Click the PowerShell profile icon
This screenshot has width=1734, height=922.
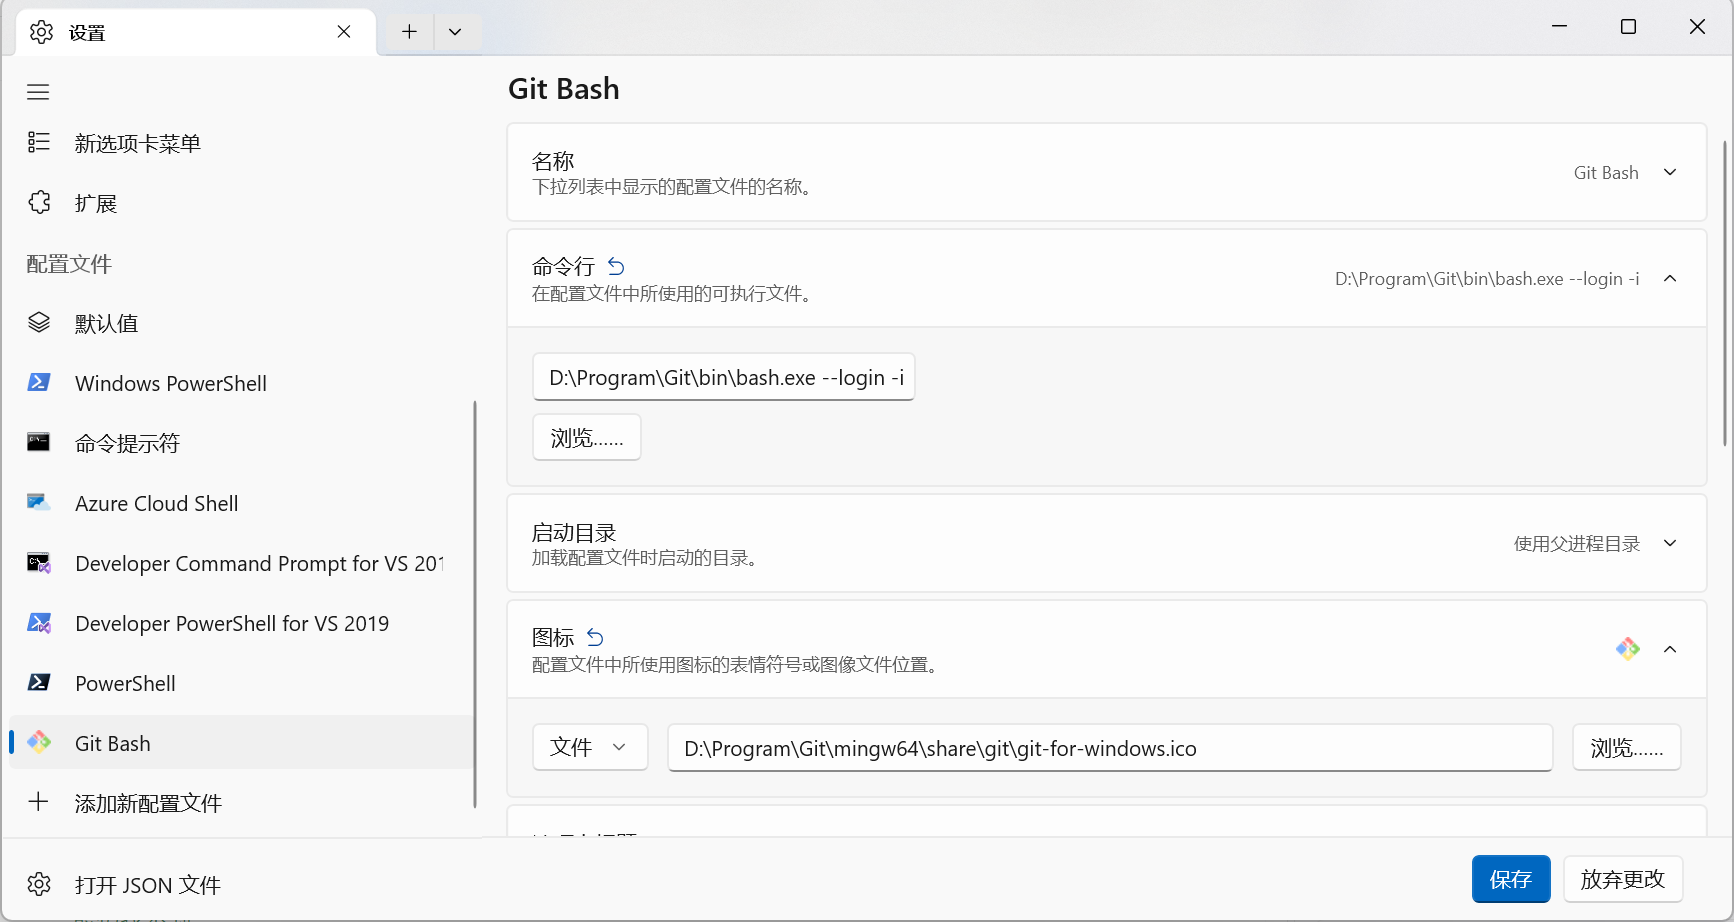click(39, 682)
